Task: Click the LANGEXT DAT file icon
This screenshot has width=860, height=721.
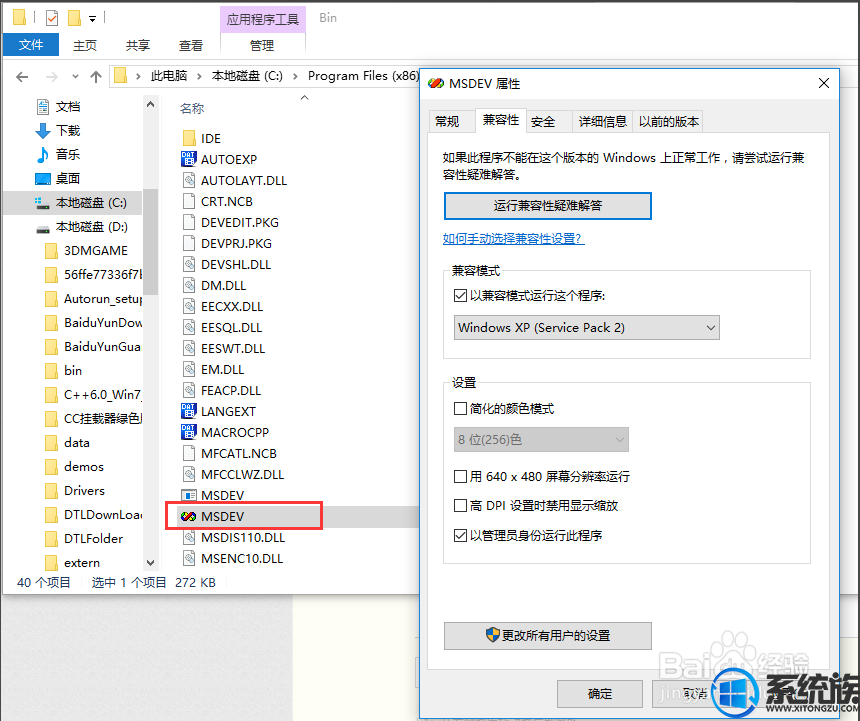Action: pyautogui.click(x=189, y=411)
